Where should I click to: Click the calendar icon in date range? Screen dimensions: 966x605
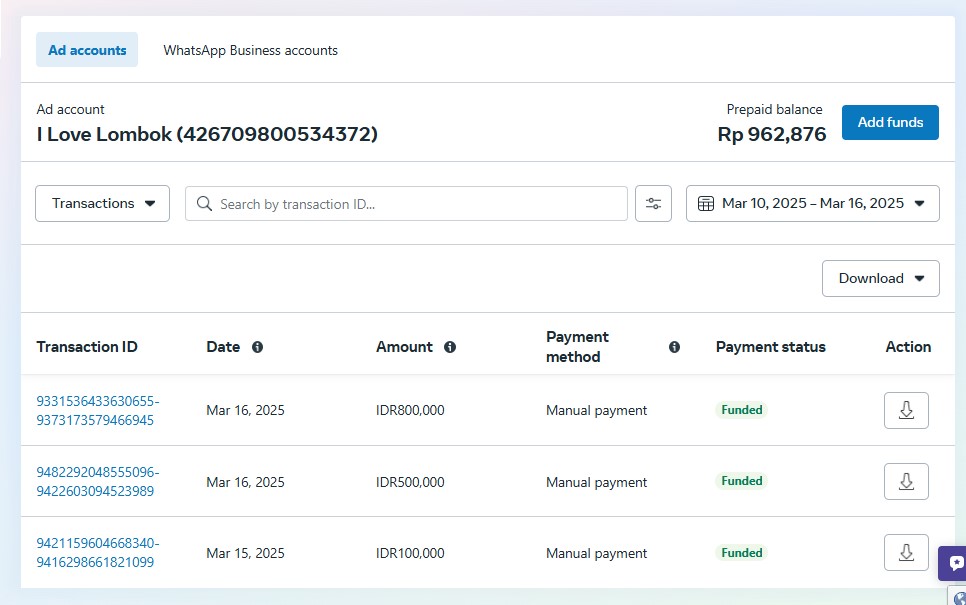(705, 203)
